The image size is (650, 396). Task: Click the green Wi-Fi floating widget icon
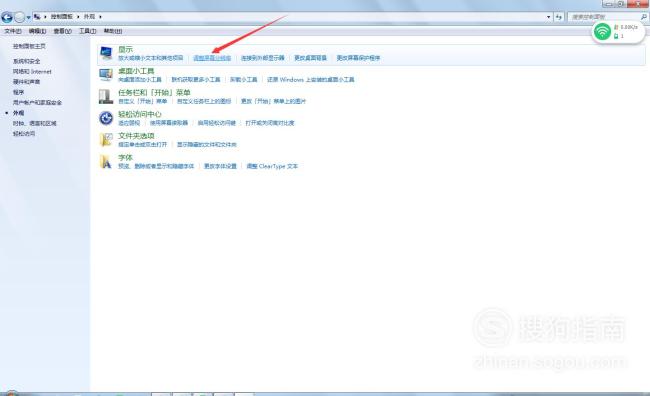click(602, 32)
